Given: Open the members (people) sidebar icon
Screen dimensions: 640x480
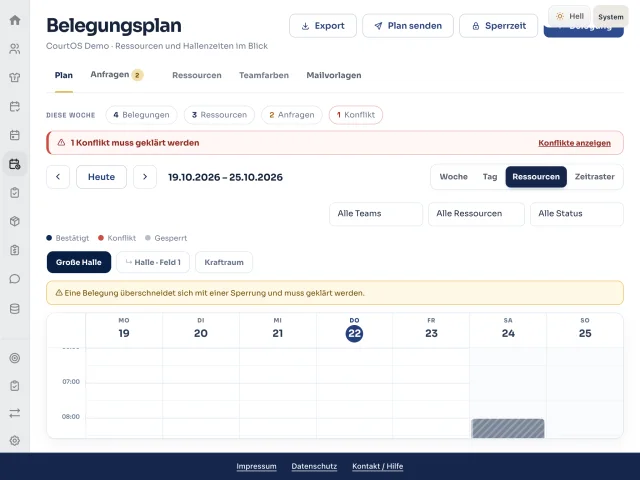Looking at the screenshot, I should point(15,49).
